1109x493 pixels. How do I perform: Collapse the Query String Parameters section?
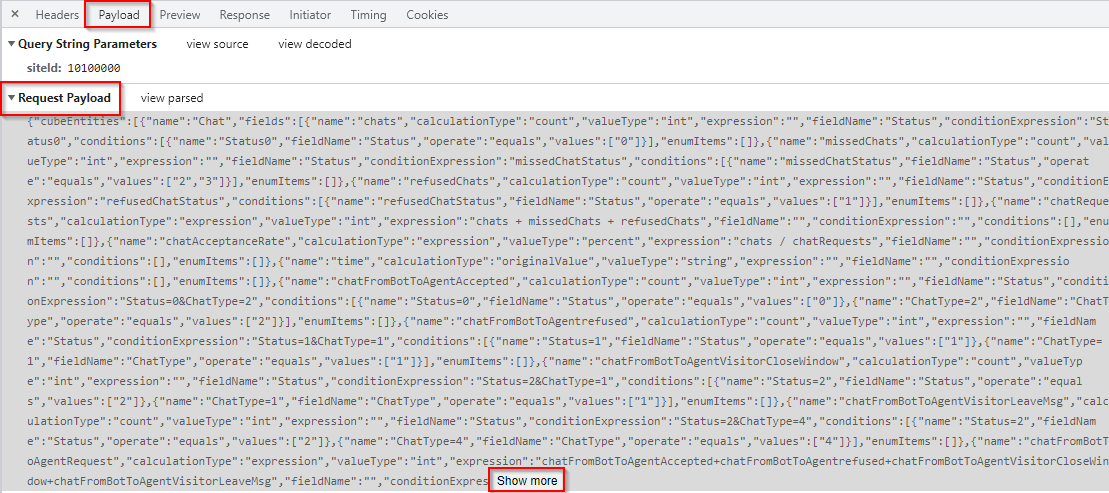click(11, 44)
